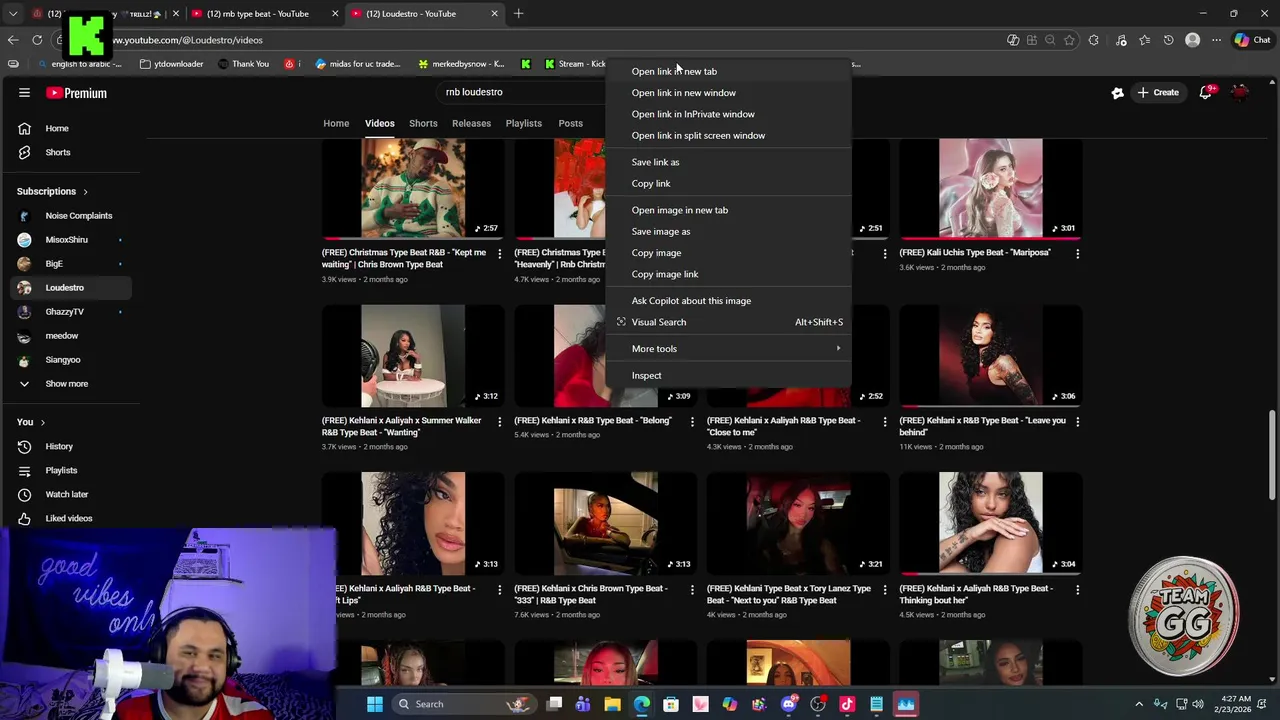Screen dimensions: 1280x720
Task: Open Microsoft Store from the taskbar
Action: click(x=671, y=704)
